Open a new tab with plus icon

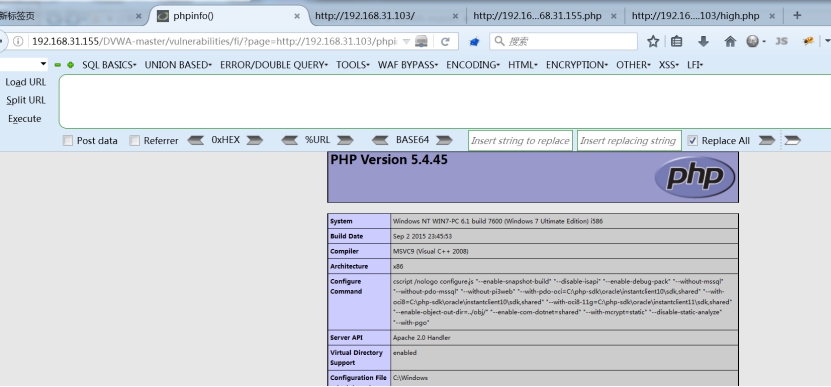pyautogui.click(x=797, y=15)
